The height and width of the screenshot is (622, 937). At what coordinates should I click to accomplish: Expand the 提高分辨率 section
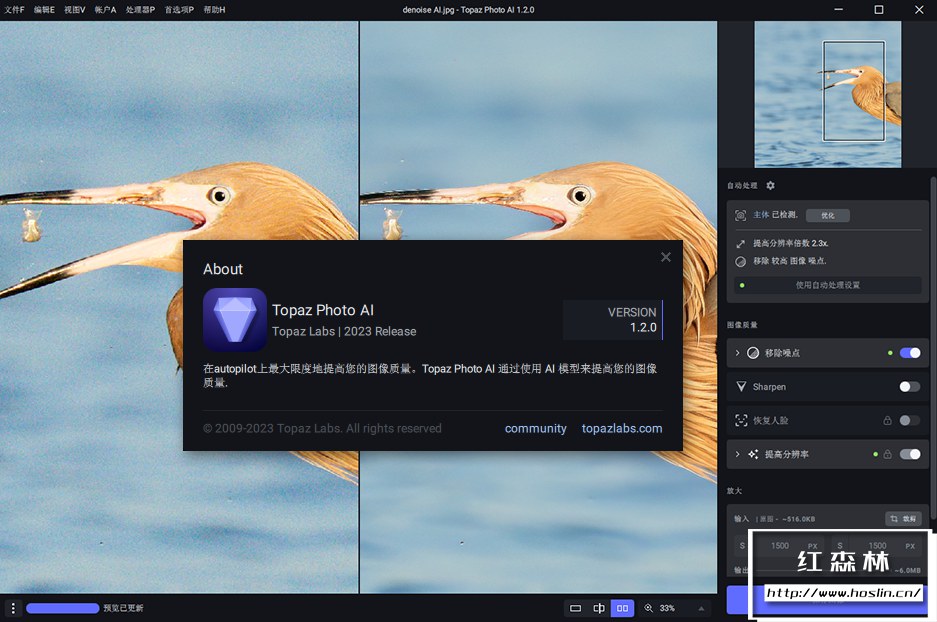tap(737, 454)
